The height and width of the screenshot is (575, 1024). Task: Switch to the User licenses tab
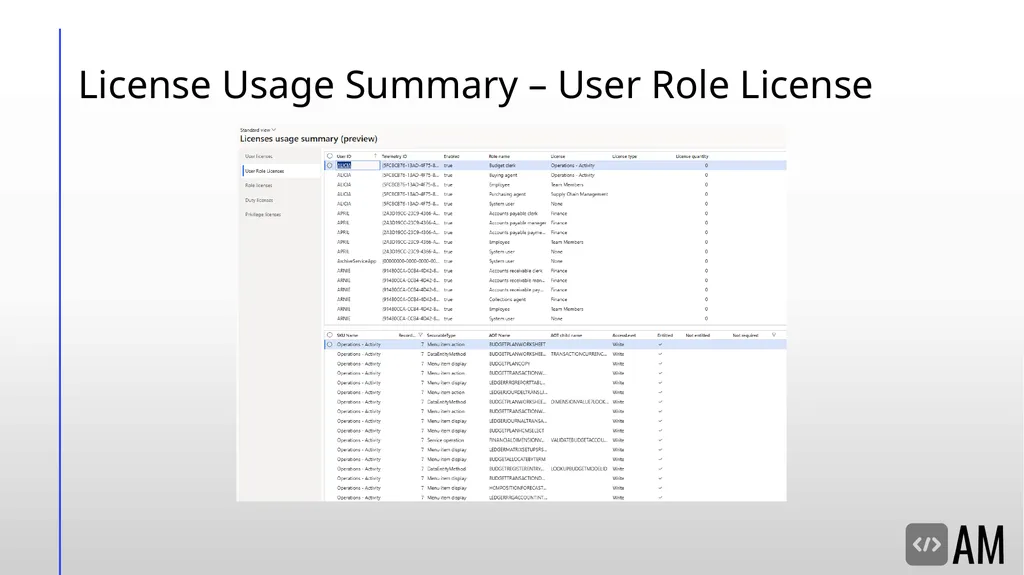click(259, 156)
